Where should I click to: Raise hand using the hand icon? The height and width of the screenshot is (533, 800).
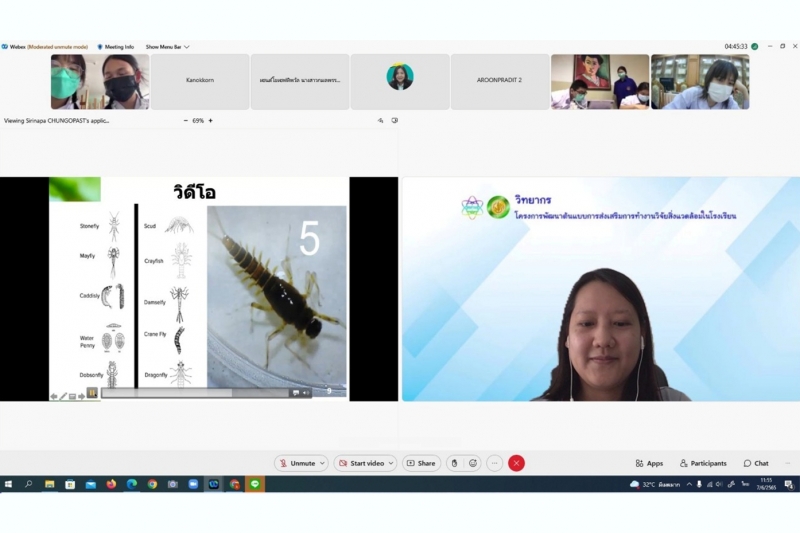pos(453,463)
